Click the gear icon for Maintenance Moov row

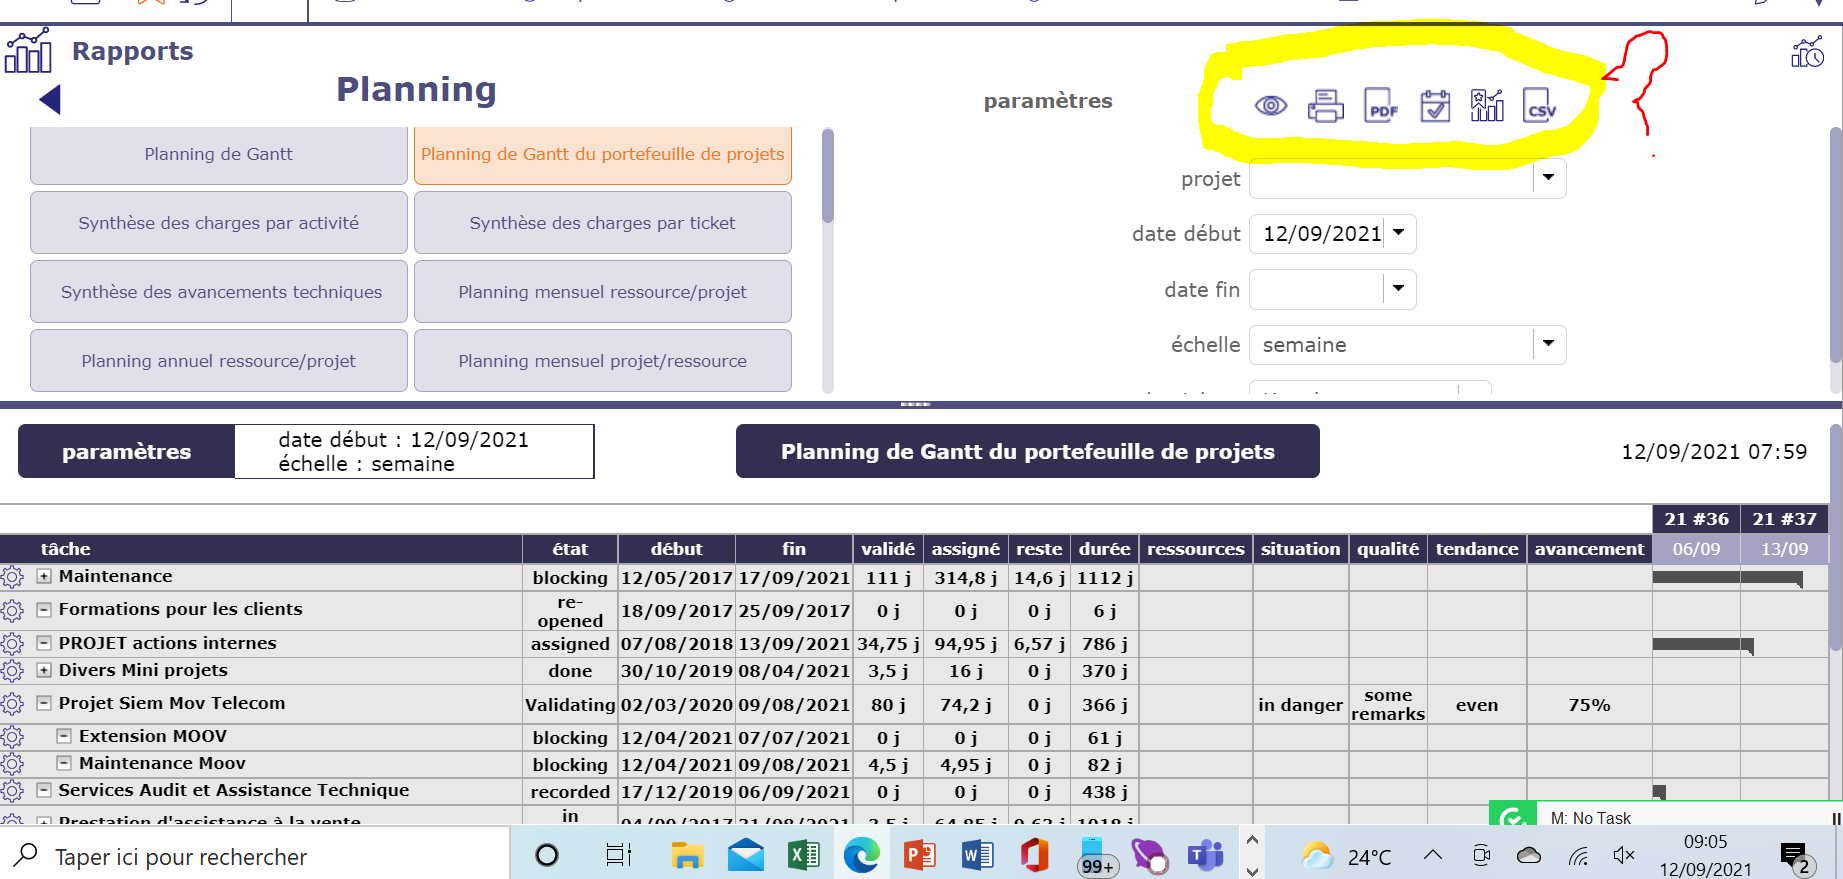tap(12, 764)
